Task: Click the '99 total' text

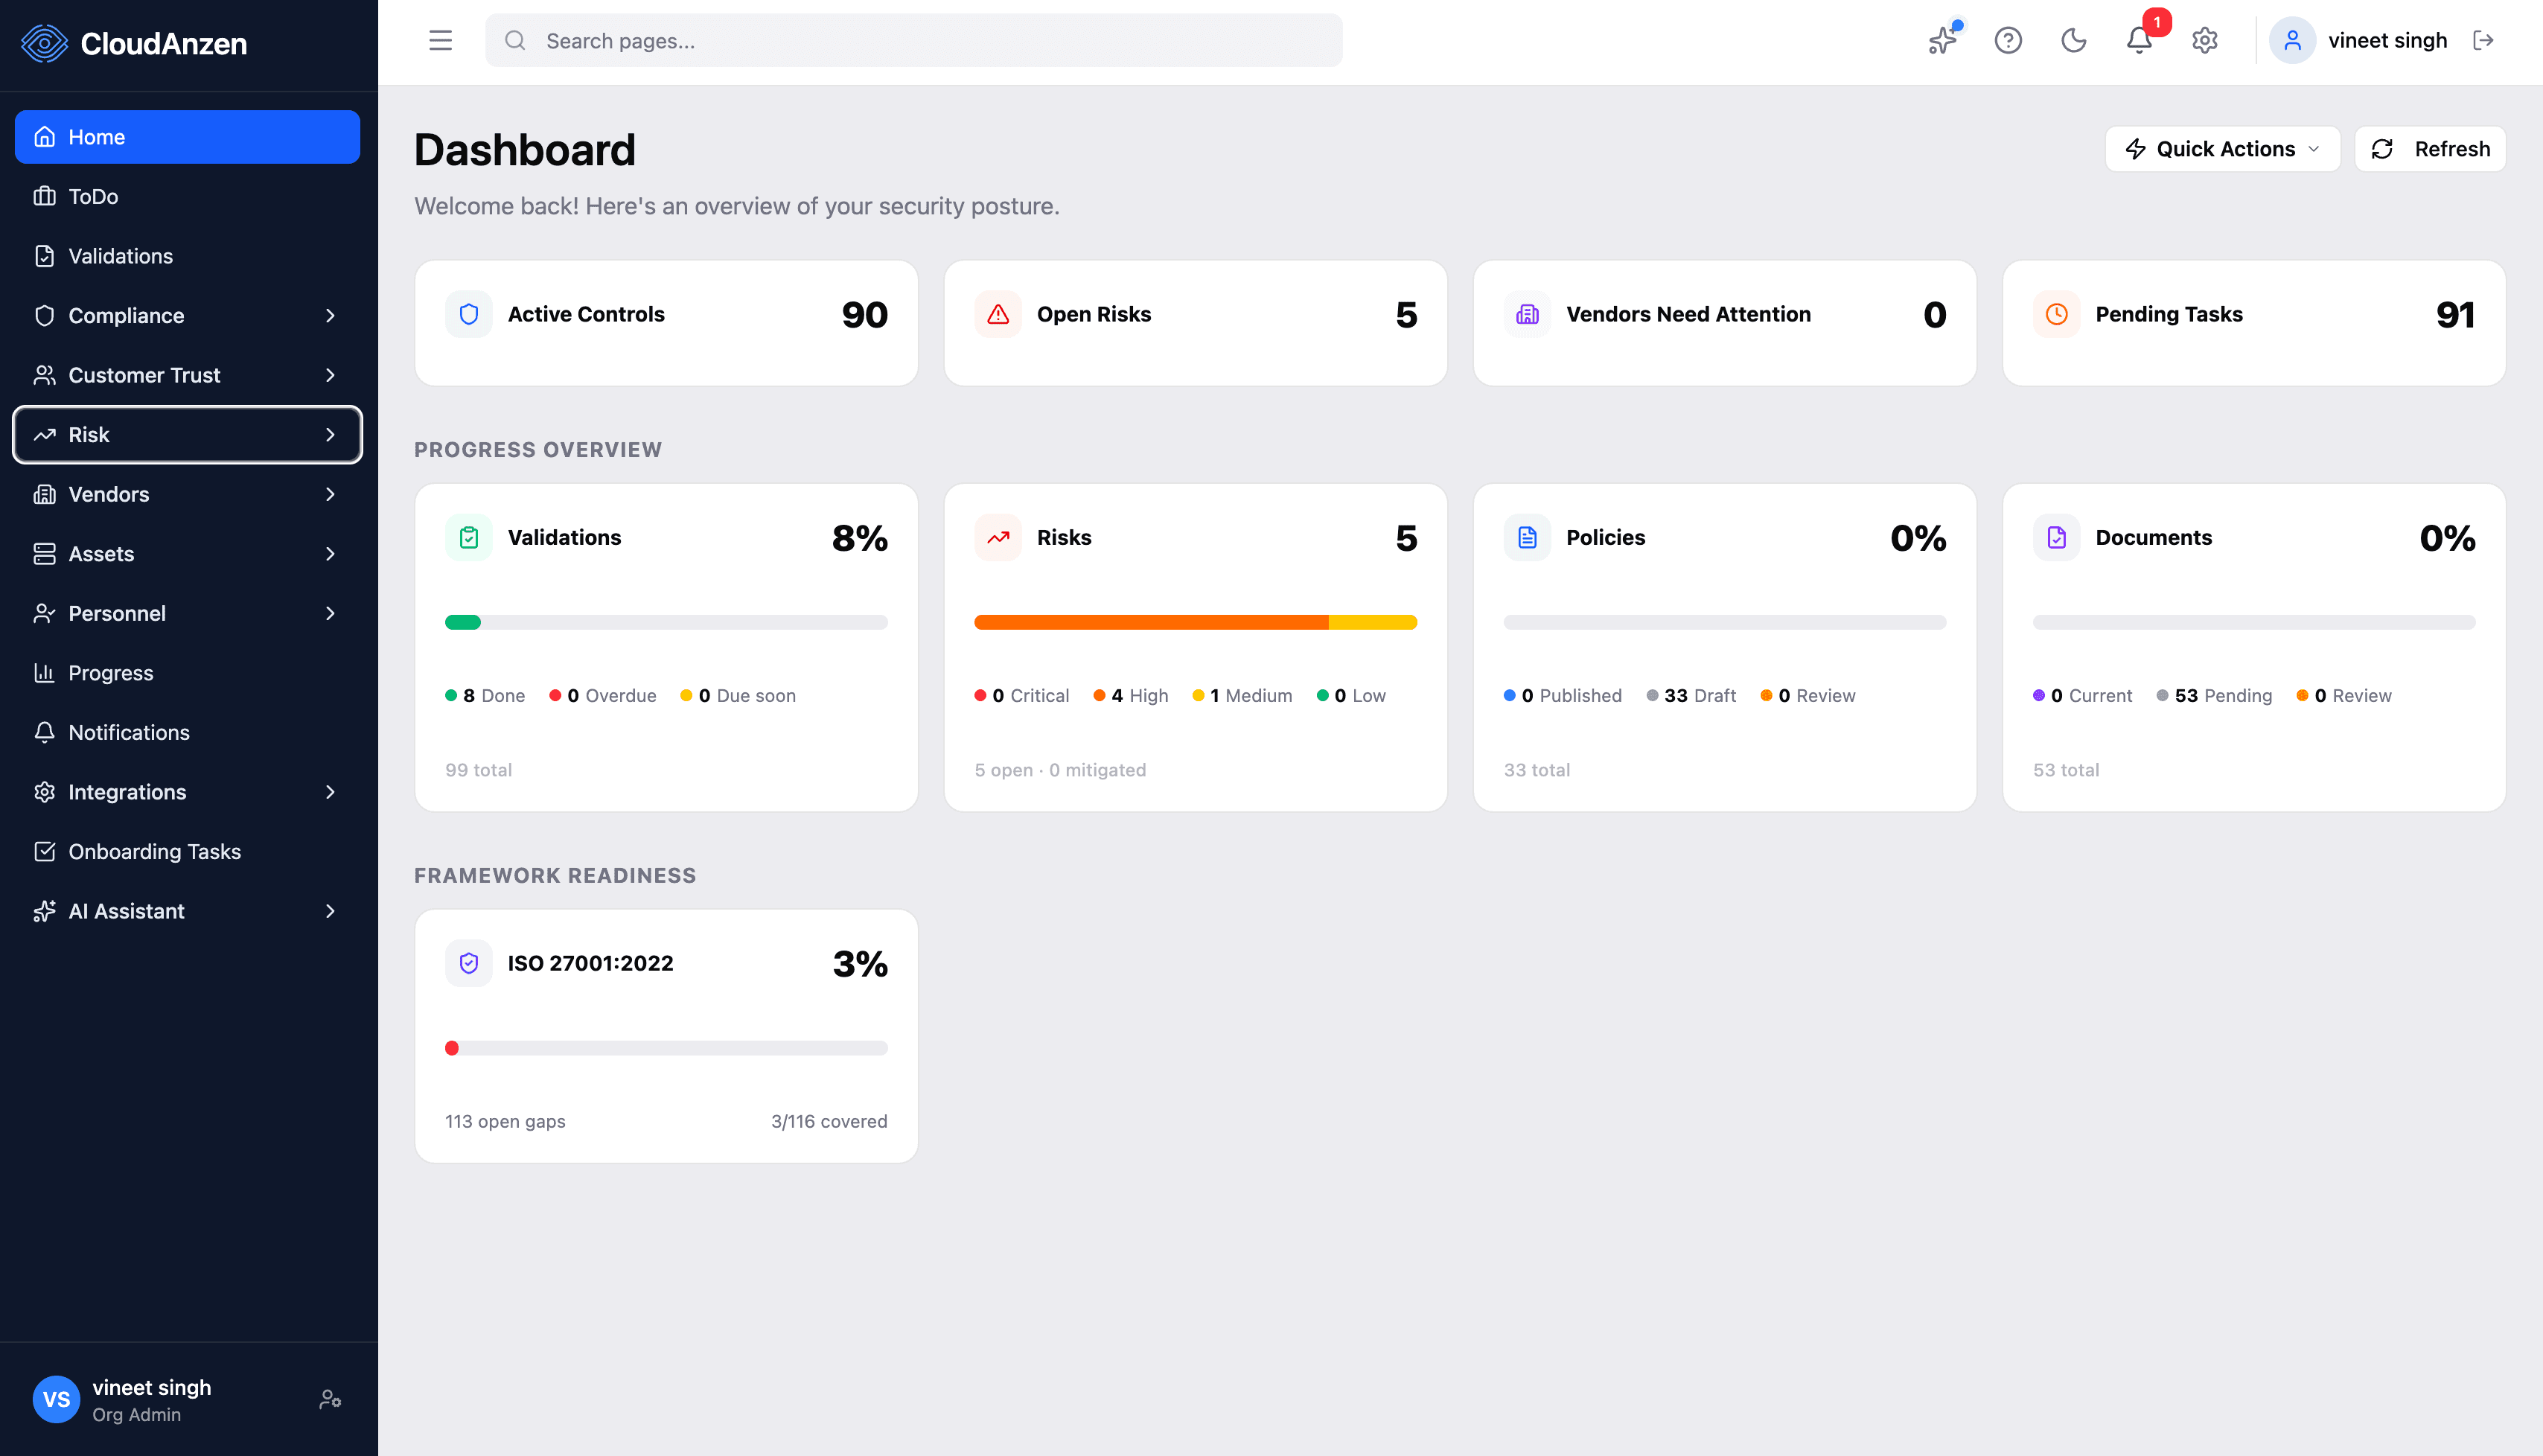Action: click(x=478, y=770)
